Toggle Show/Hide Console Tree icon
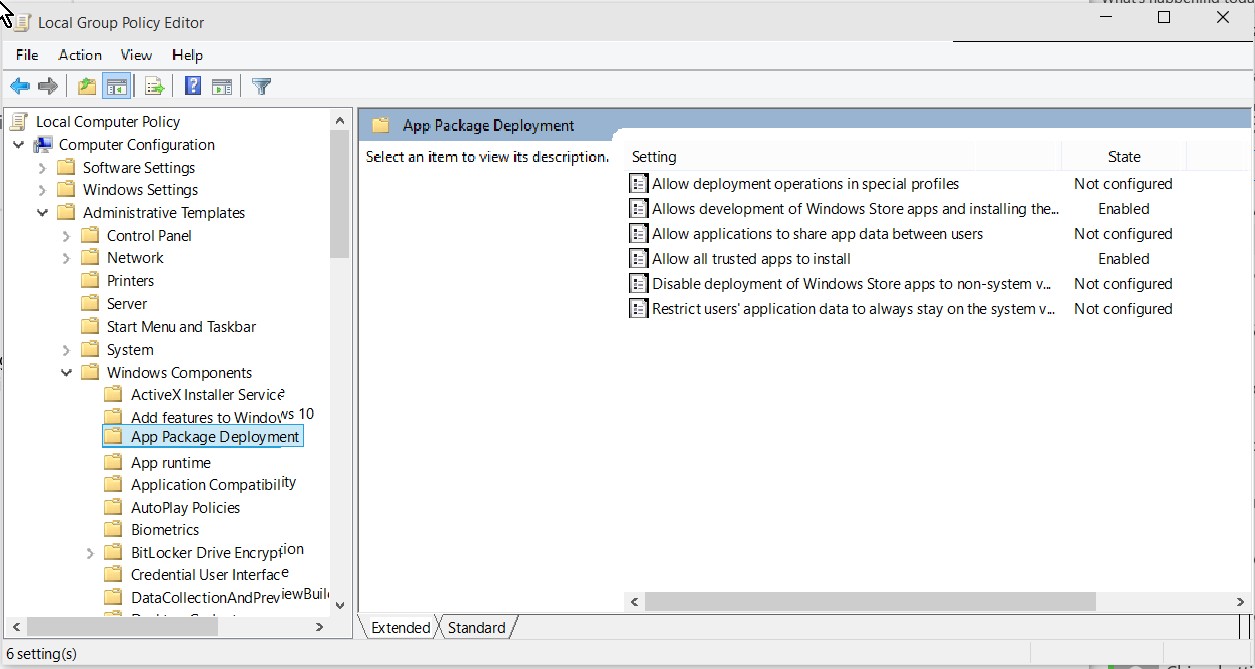This screenshot has height=669, width=1255. point(116,87)
